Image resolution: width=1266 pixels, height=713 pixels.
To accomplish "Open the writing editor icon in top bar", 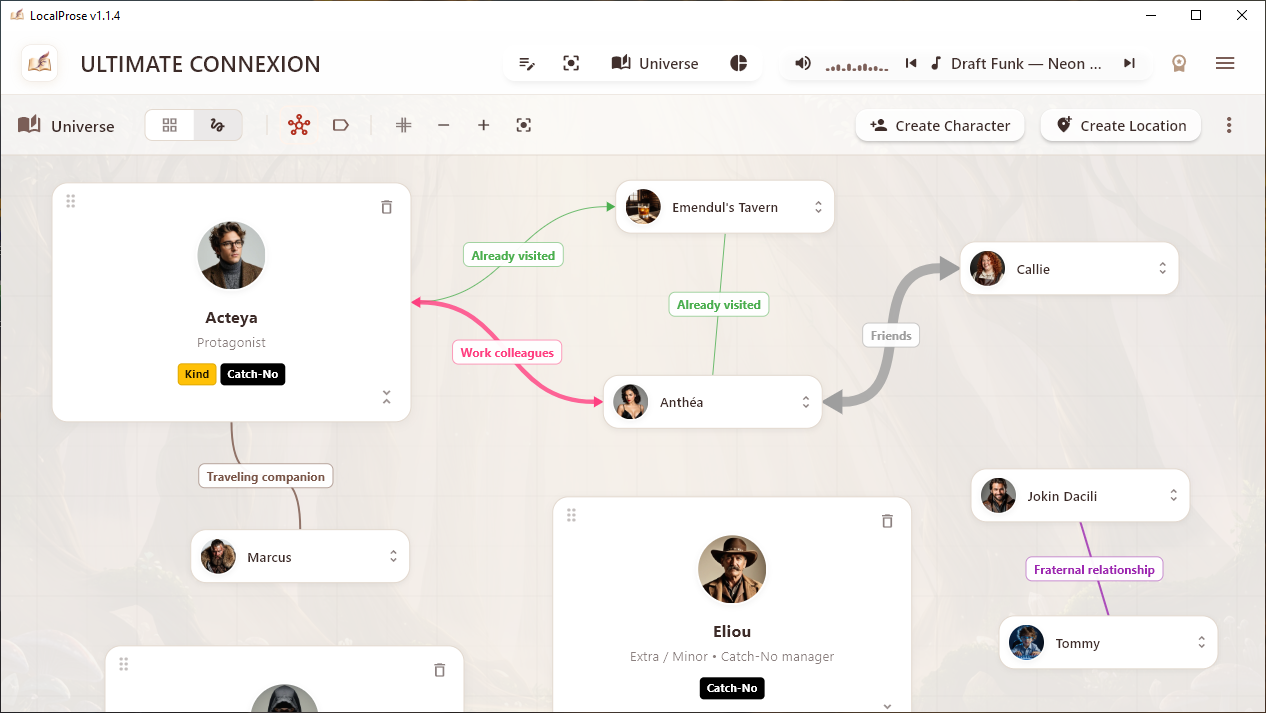I will click(527, 63).
